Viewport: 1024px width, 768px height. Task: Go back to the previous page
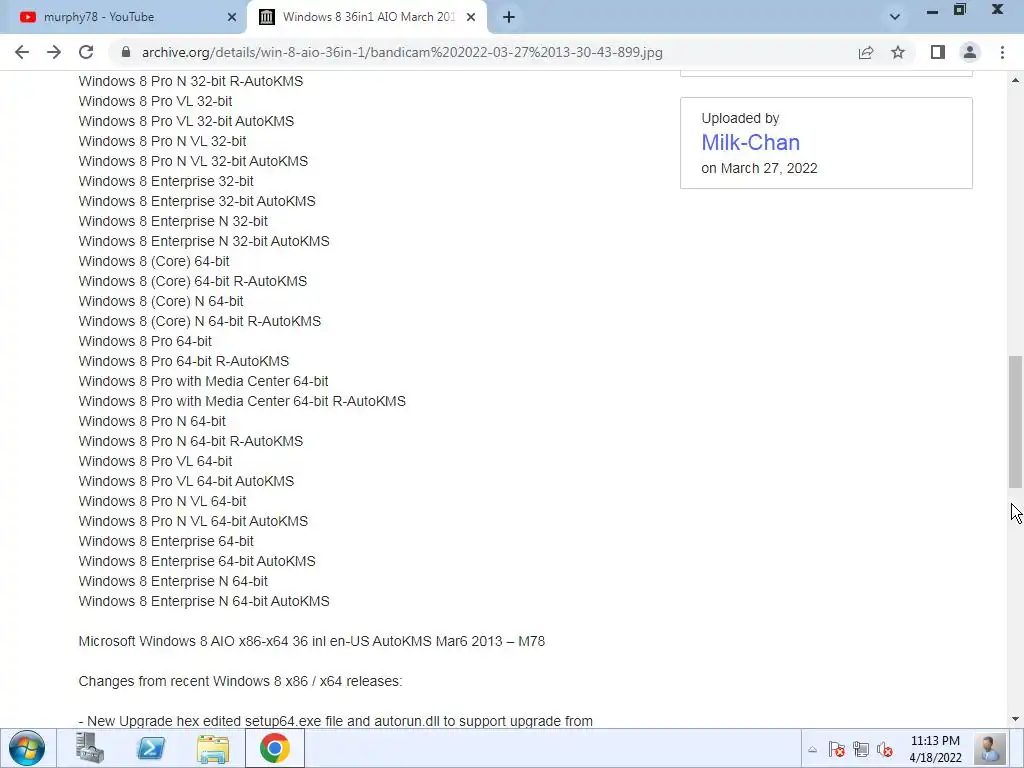(x=22, y=52)
